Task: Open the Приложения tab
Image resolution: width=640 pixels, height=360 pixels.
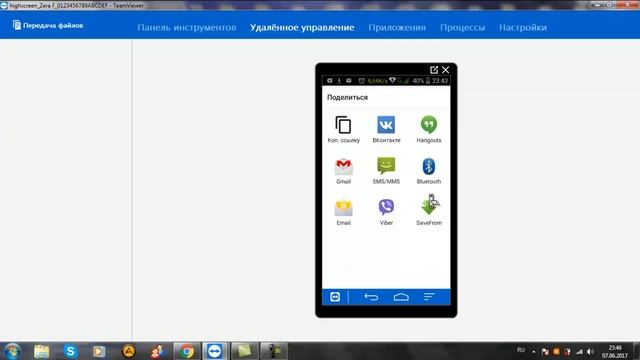Action: click(x=397, y=27)
